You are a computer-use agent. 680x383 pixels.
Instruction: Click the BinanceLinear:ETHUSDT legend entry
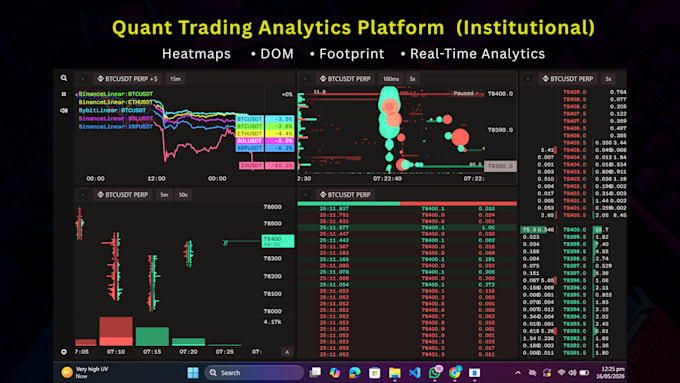click(x=115, y=102)
